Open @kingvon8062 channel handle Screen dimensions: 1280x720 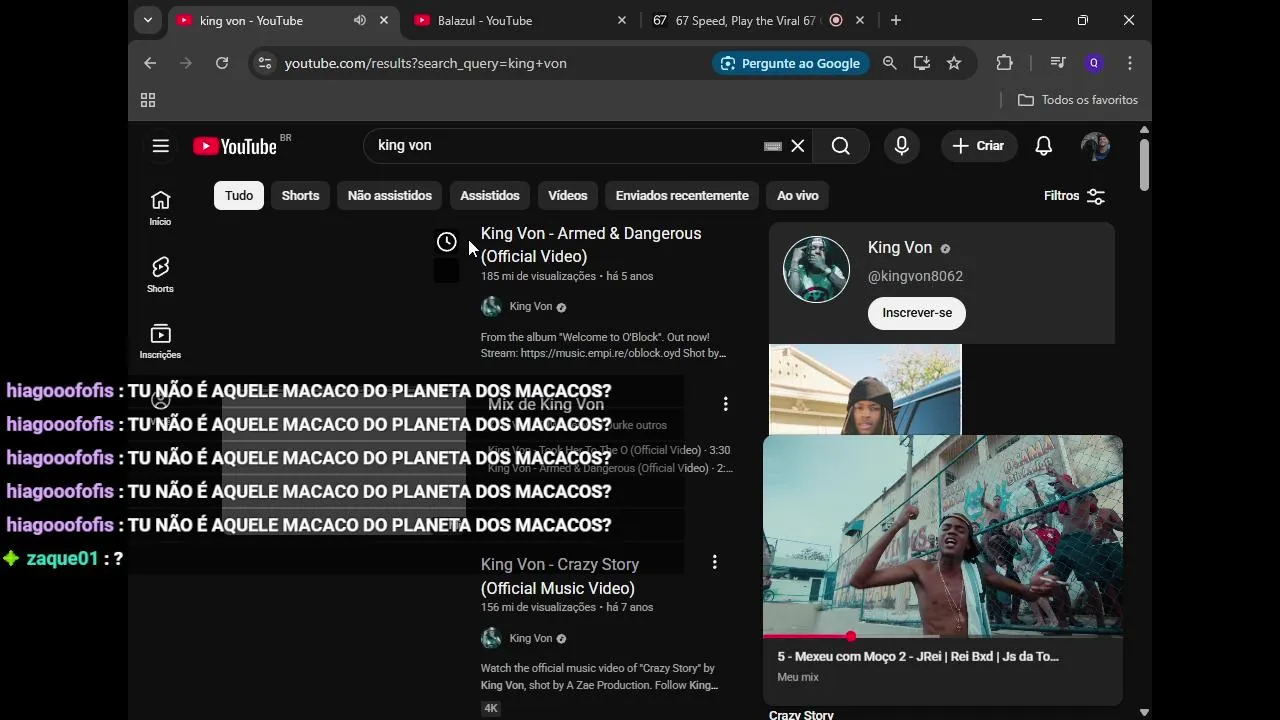pyautogui.click(x=916, y=276)
